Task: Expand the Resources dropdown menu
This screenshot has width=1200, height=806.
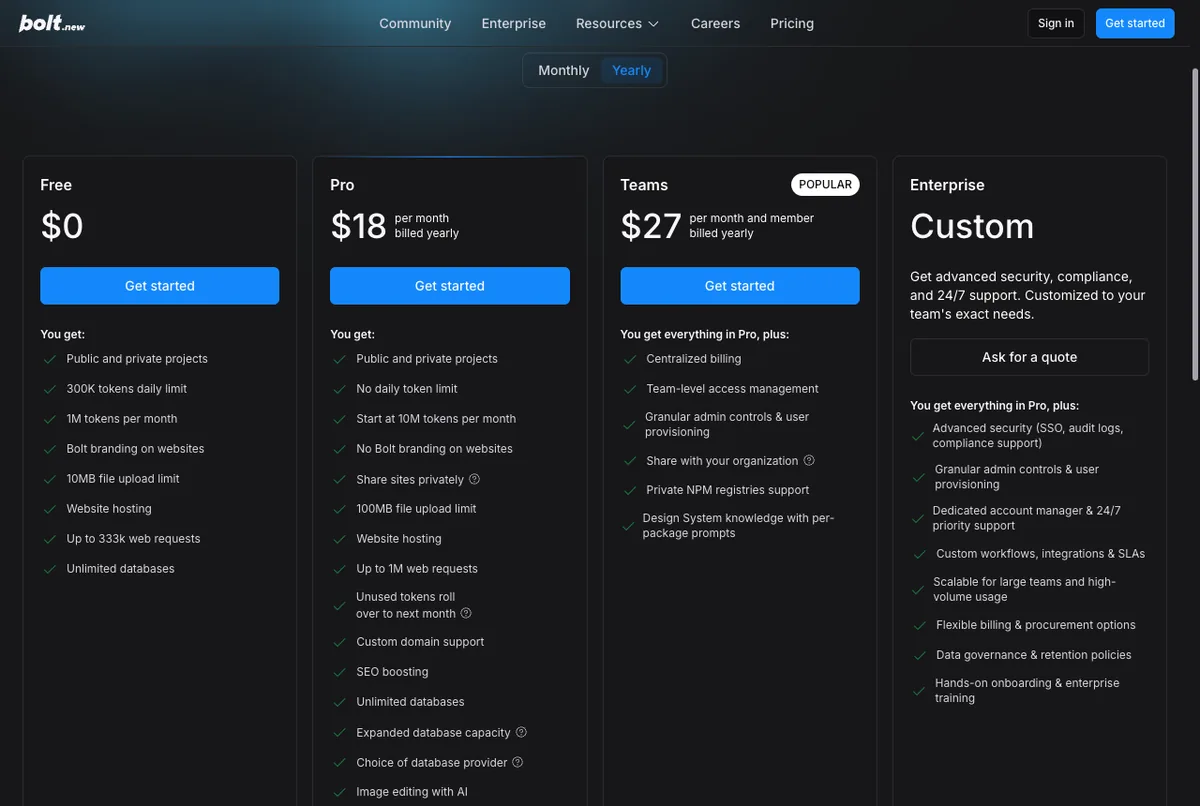Action: [x=618, y=23]
